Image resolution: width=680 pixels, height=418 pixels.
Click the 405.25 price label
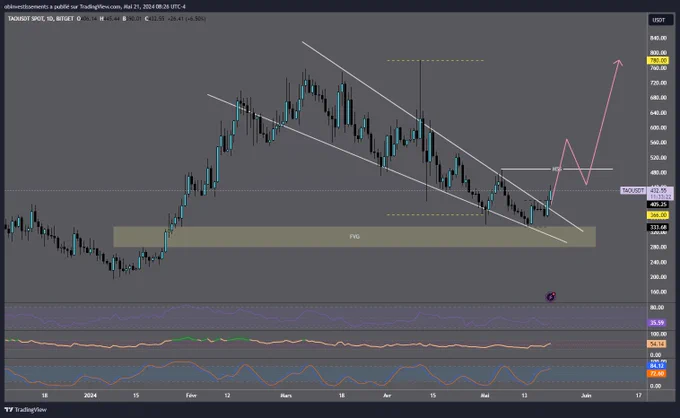click(x=658, y=204)
